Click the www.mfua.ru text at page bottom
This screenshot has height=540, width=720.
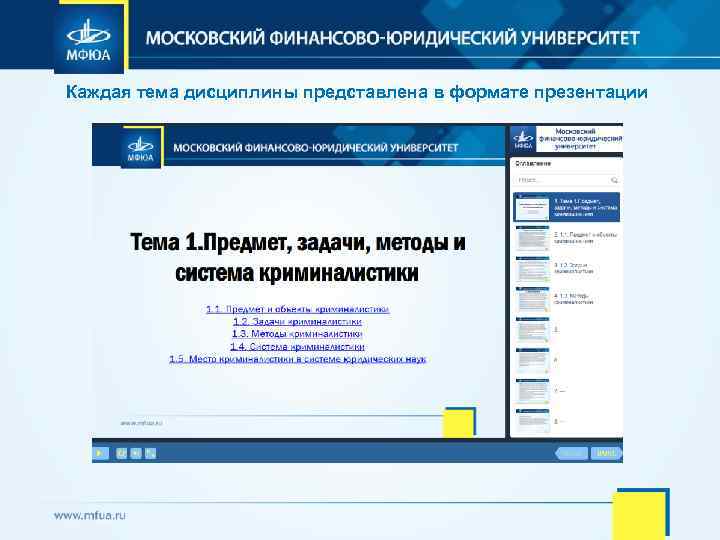(x=90, y=515)
